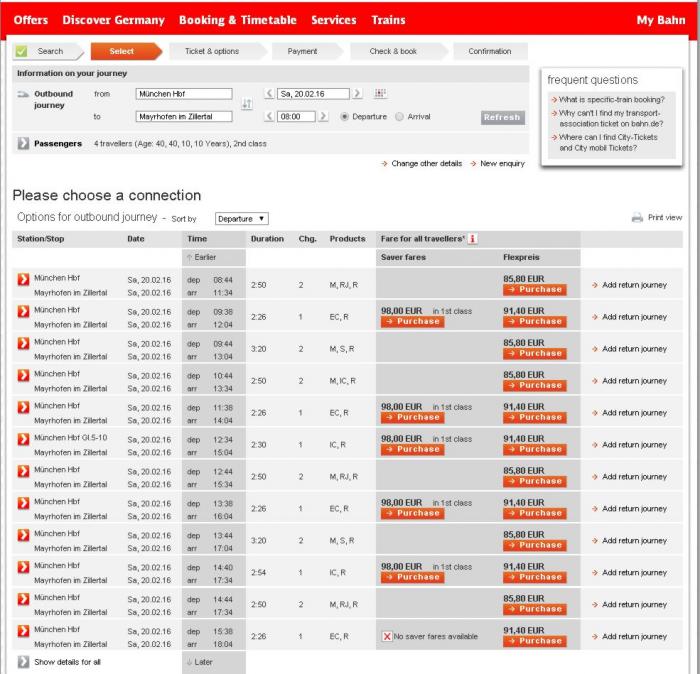The height and width of the screenshot is (674, 700).
Task: Open the Trains menu
Action: [388, 20]
